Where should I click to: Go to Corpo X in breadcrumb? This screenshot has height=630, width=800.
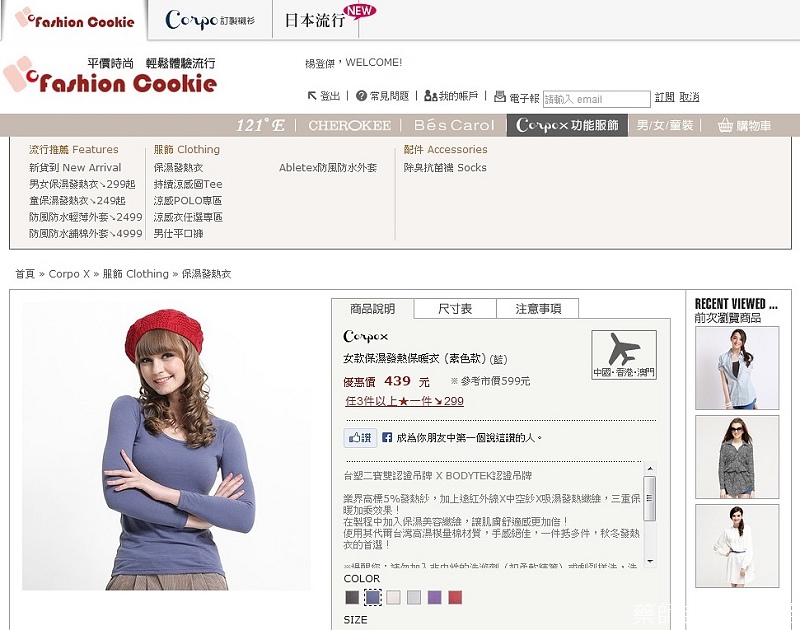[x=69, y=274]
